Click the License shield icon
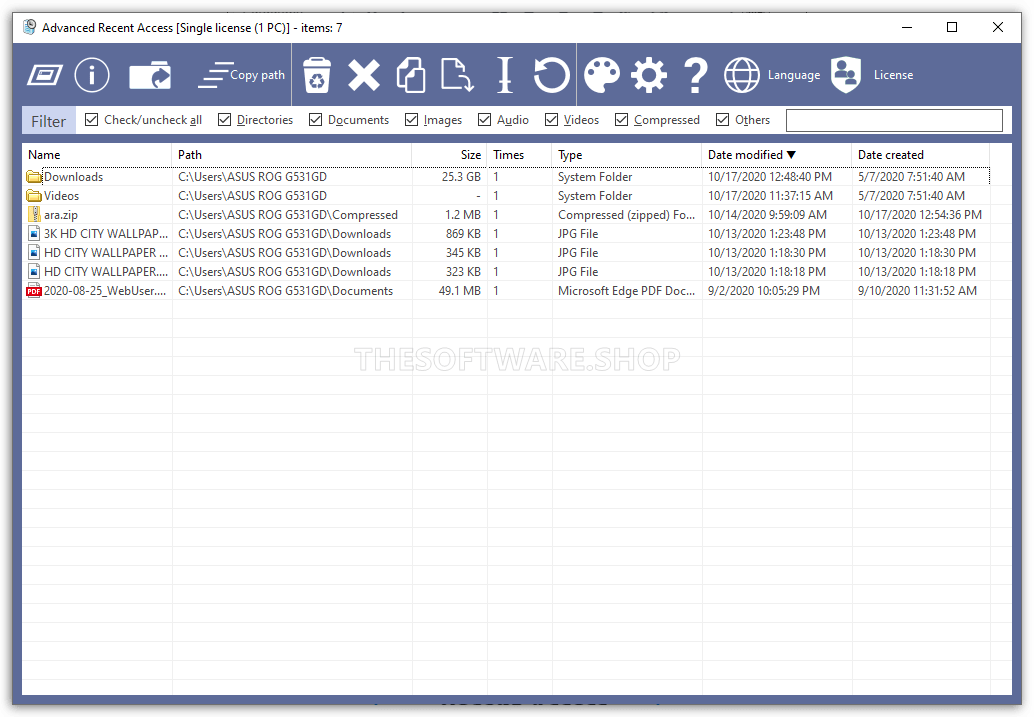Screen dimensions: 1034x717 click(x=846, y=75)
